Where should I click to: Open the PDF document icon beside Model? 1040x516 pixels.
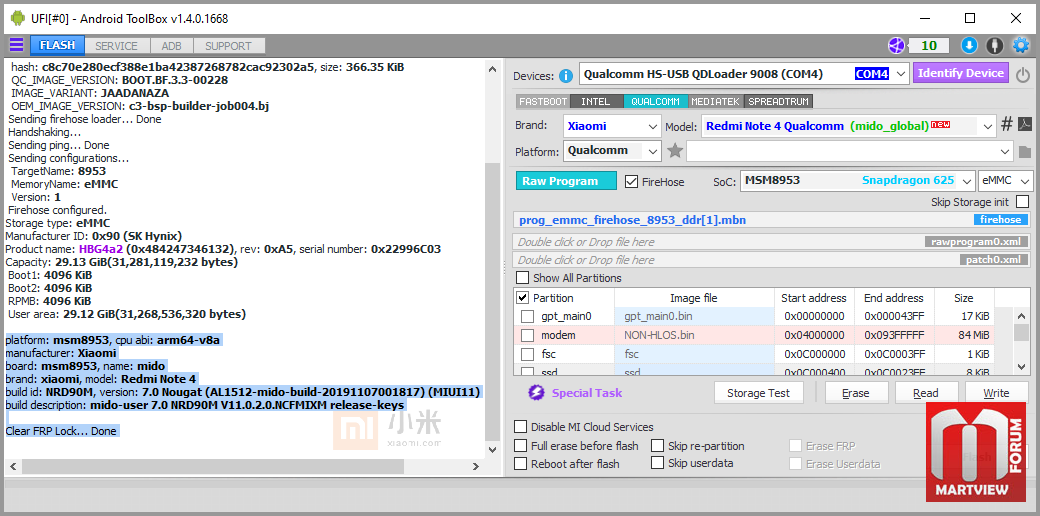click(x=1025, y=125)
